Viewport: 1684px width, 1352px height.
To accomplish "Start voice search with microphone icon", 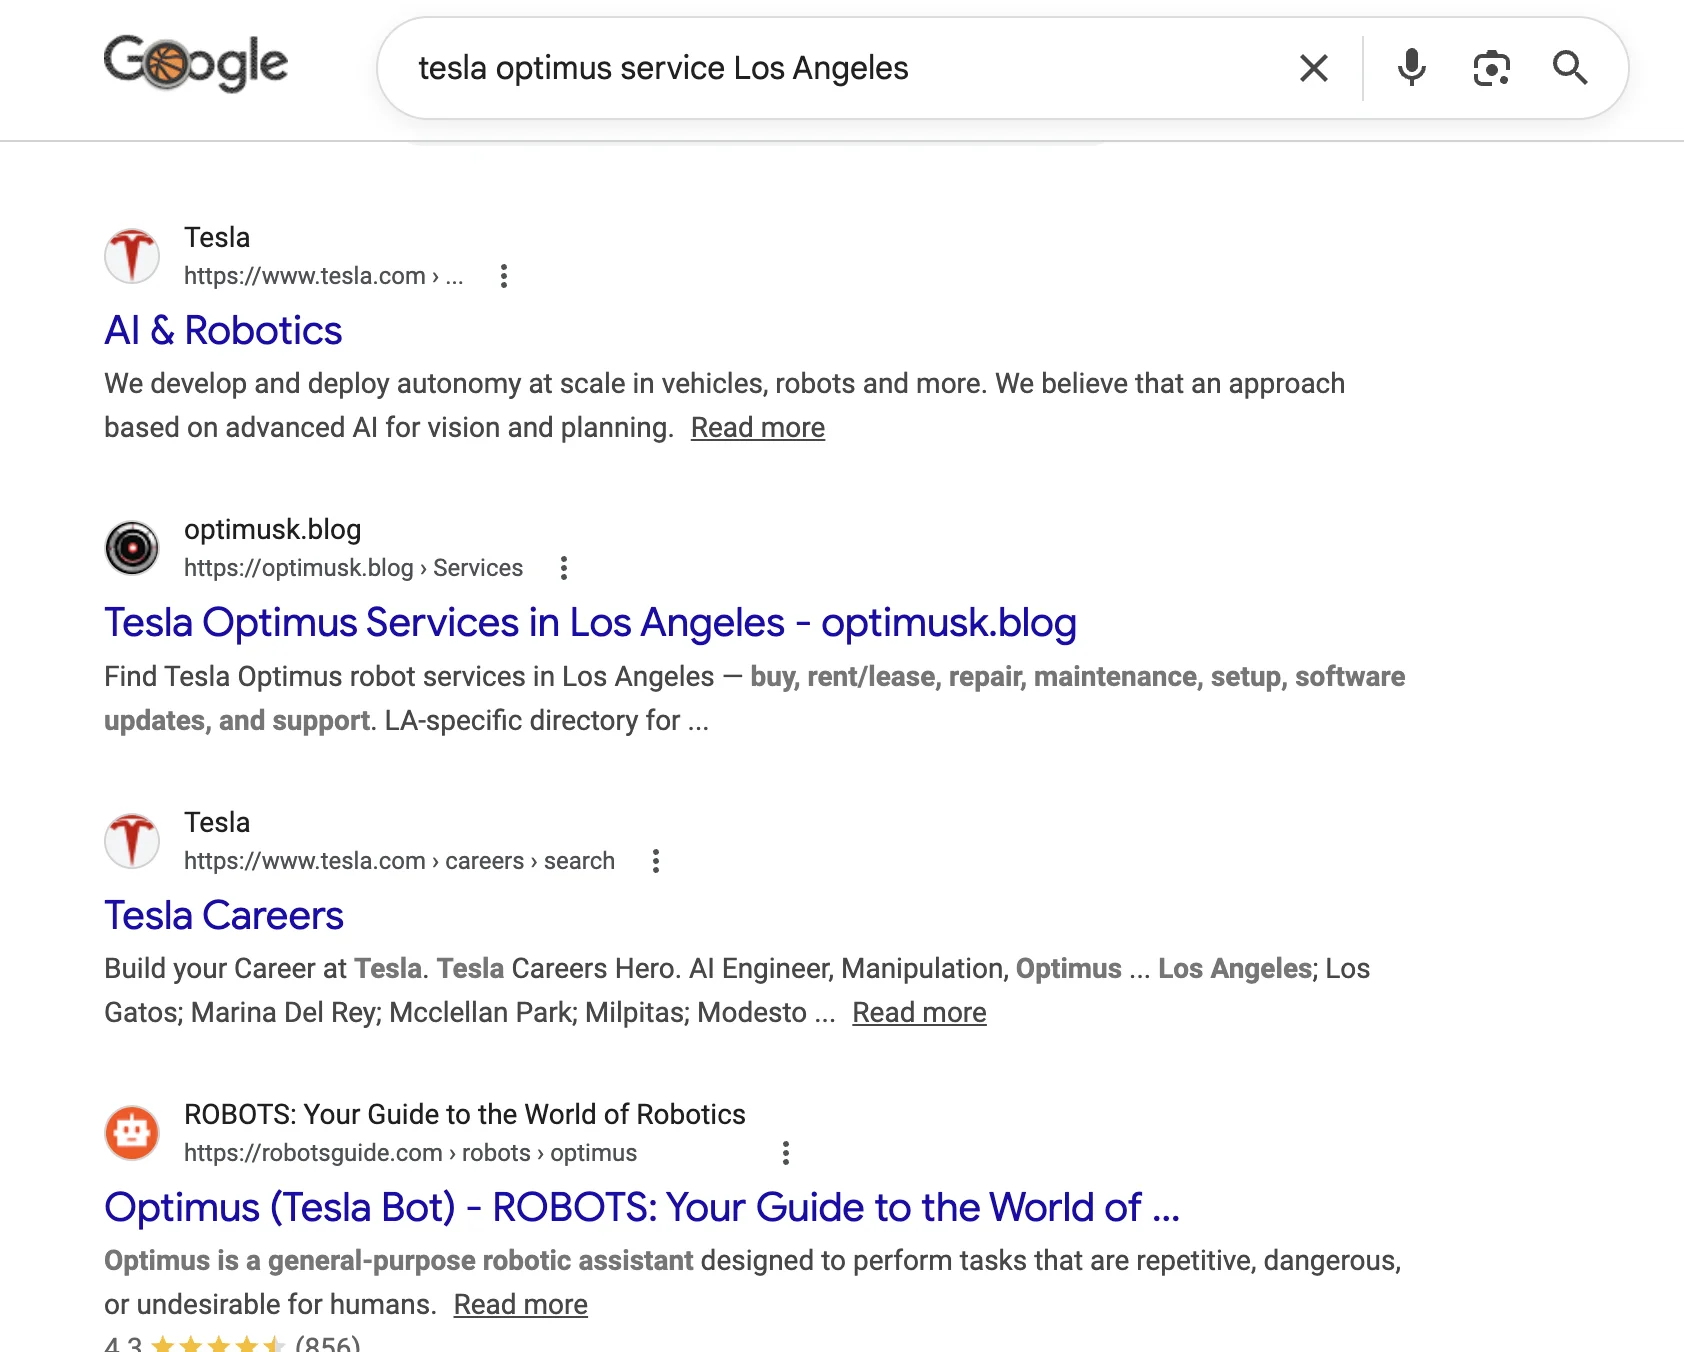I will pyautogui.click(x=1411, y=68).
